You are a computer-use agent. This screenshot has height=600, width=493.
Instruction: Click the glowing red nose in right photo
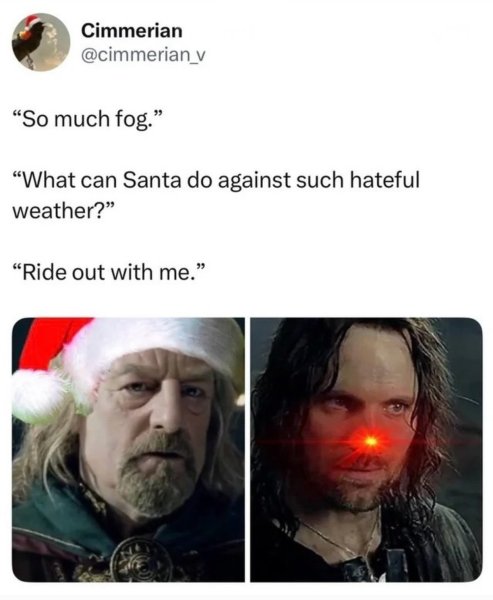(x=370, y=441)
